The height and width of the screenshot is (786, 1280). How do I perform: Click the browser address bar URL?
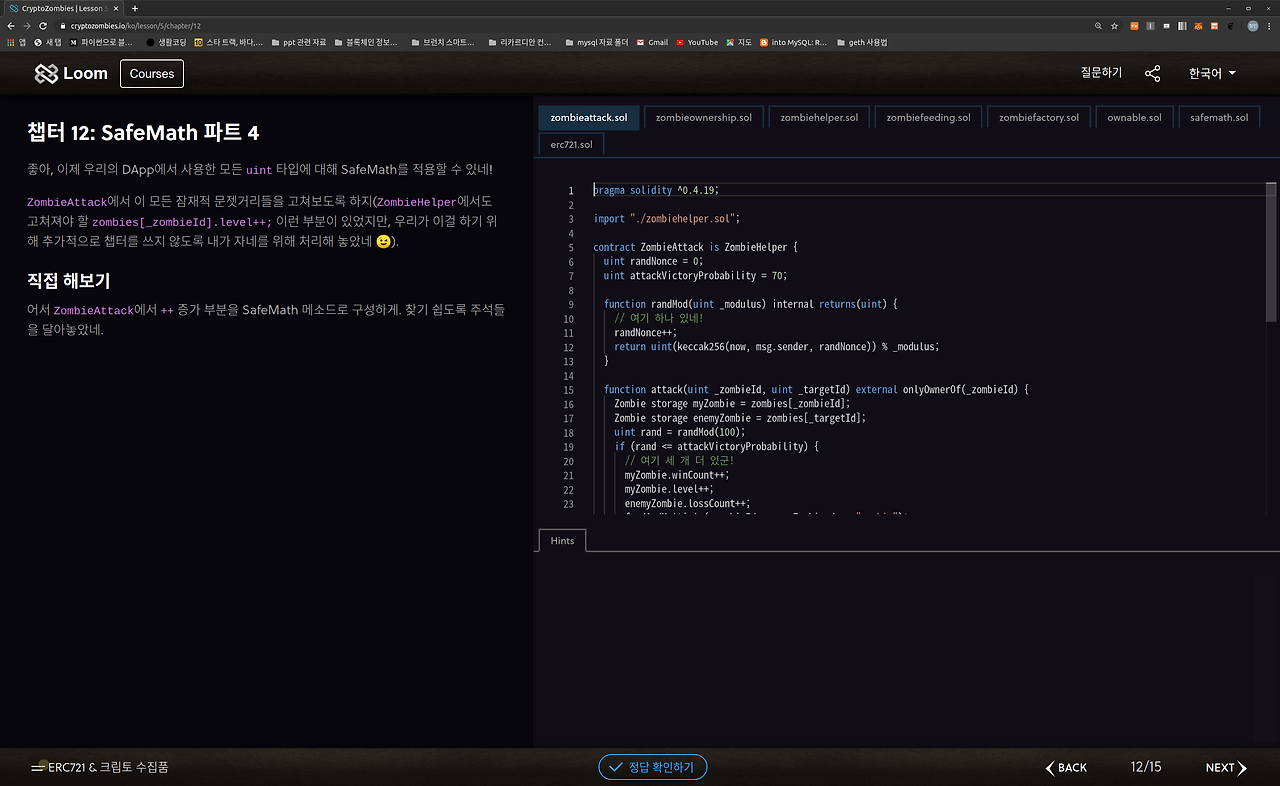point(136,26)
